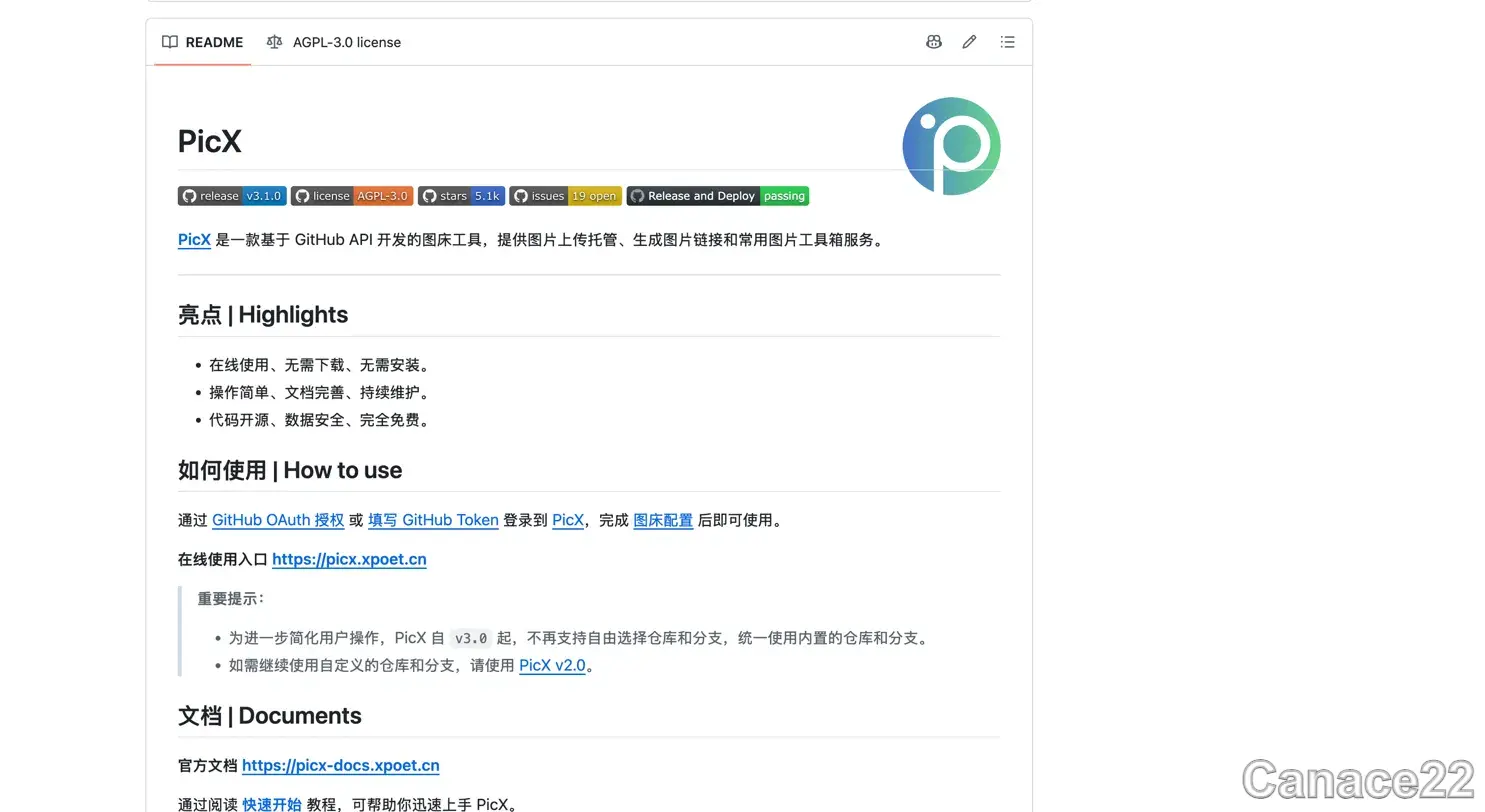This screenshot has height=812, width=1485.
Task: Click the release v3.1.0 badge
Action: (232, 196)
